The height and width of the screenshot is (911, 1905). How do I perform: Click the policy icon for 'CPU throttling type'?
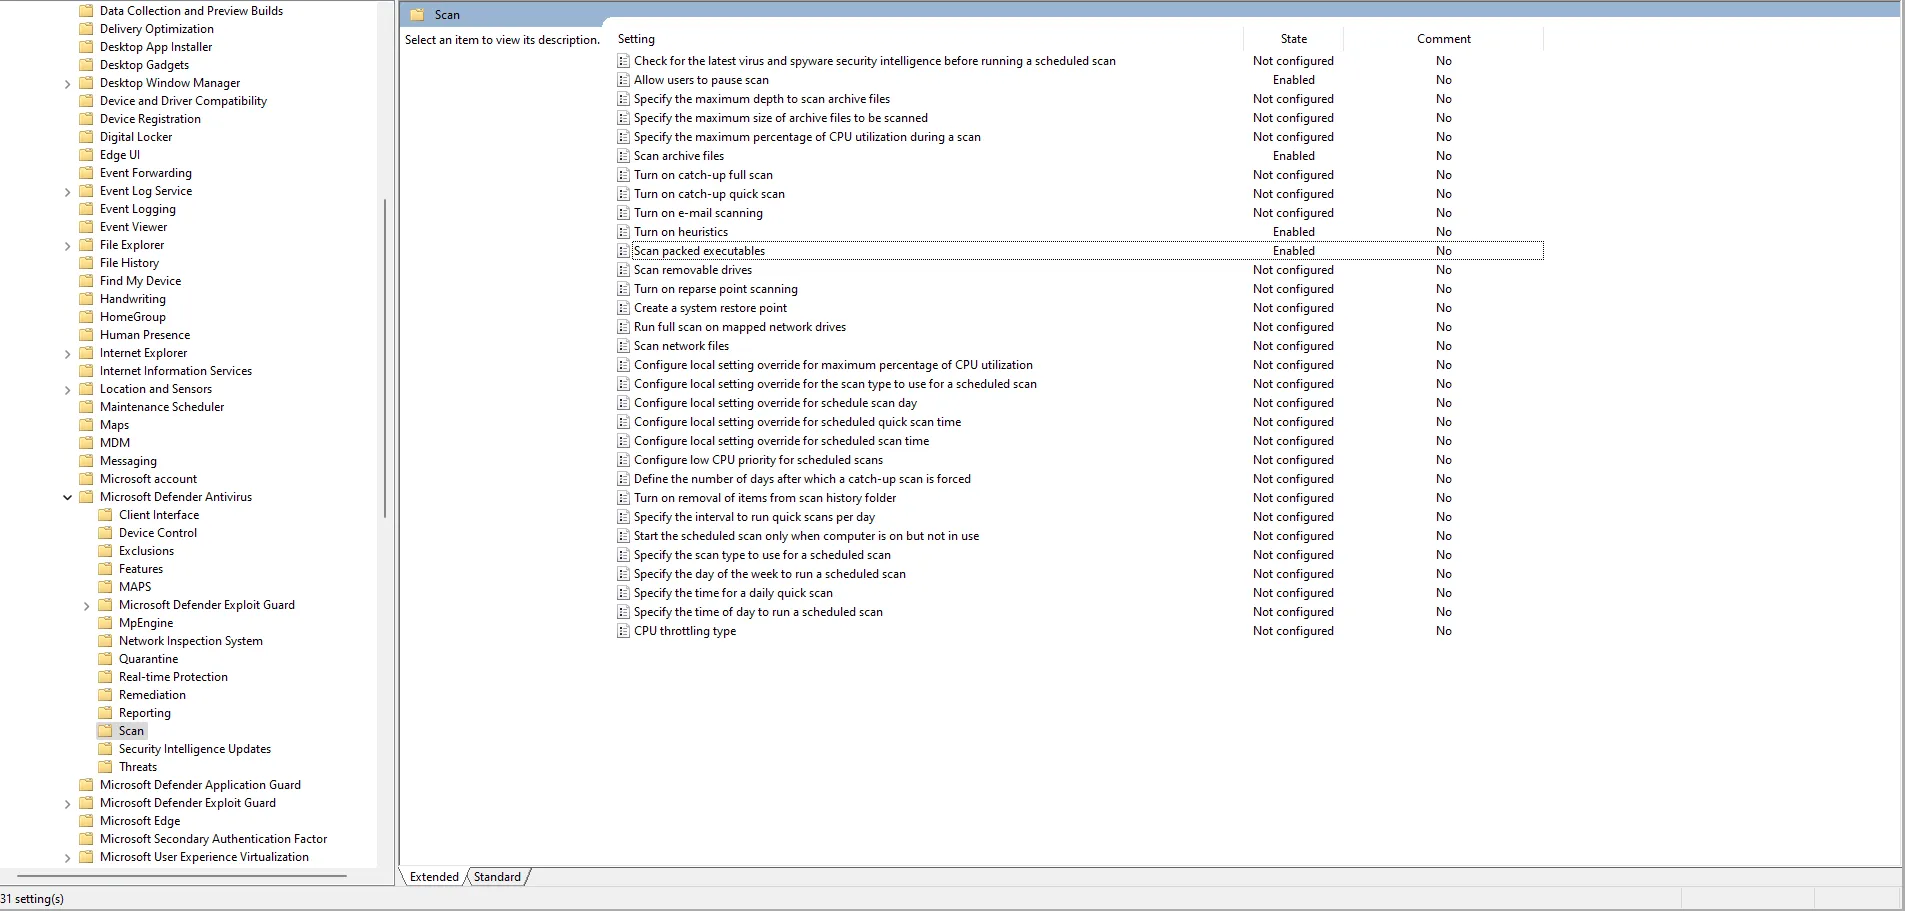(624, 631)
